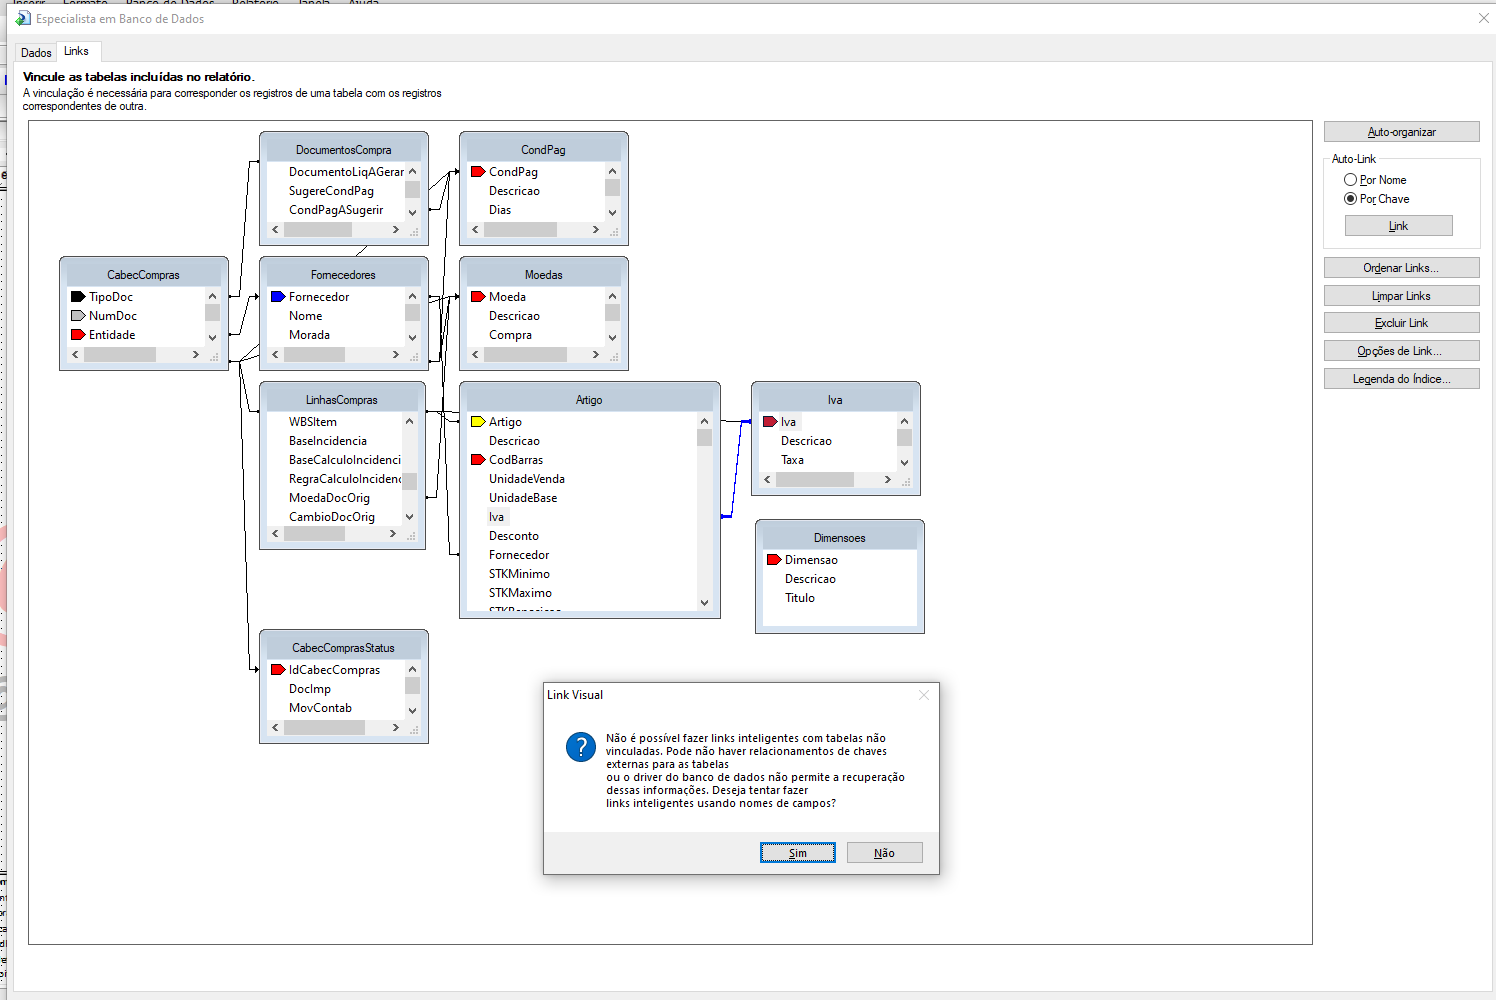
Task: Click the red Dimensao key icon
Action: [x=774, y=560]
